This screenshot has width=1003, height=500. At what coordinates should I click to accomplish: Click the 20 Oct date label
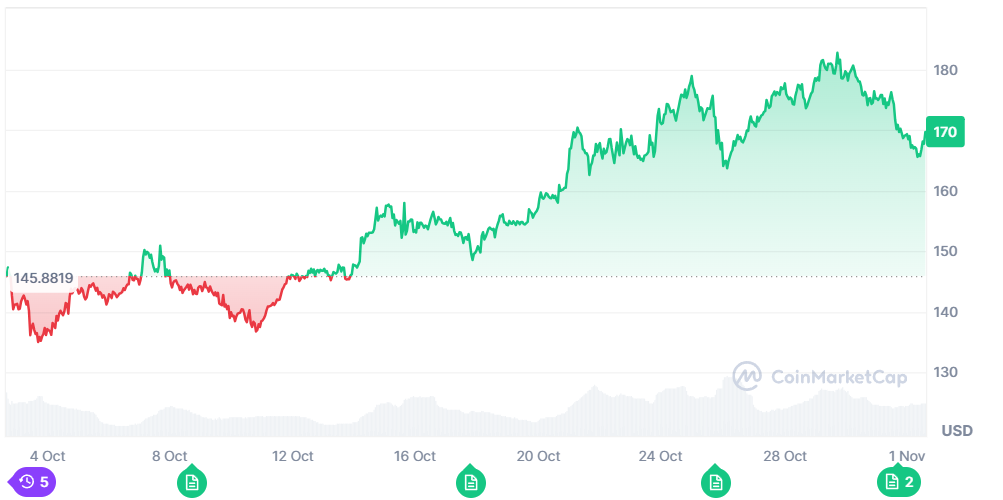click(538, 456)
